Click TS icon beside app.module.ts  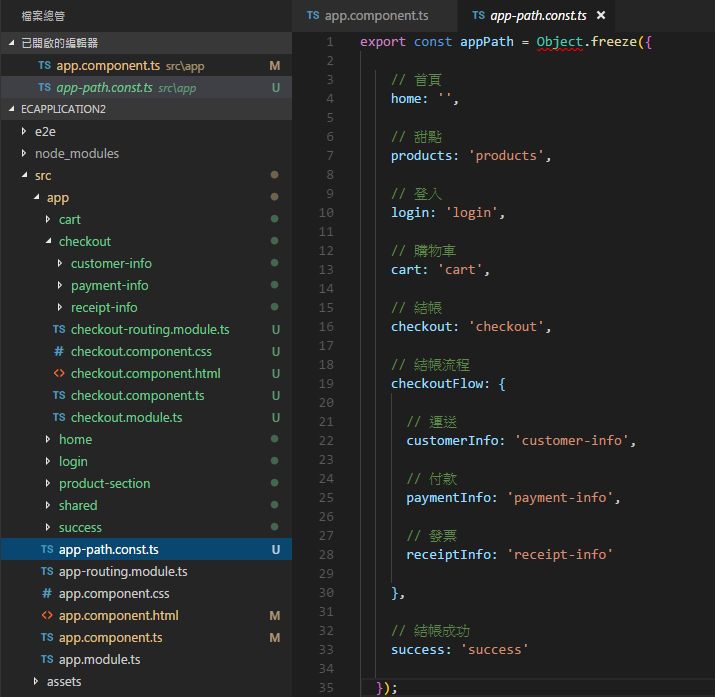tap(47, 659)
